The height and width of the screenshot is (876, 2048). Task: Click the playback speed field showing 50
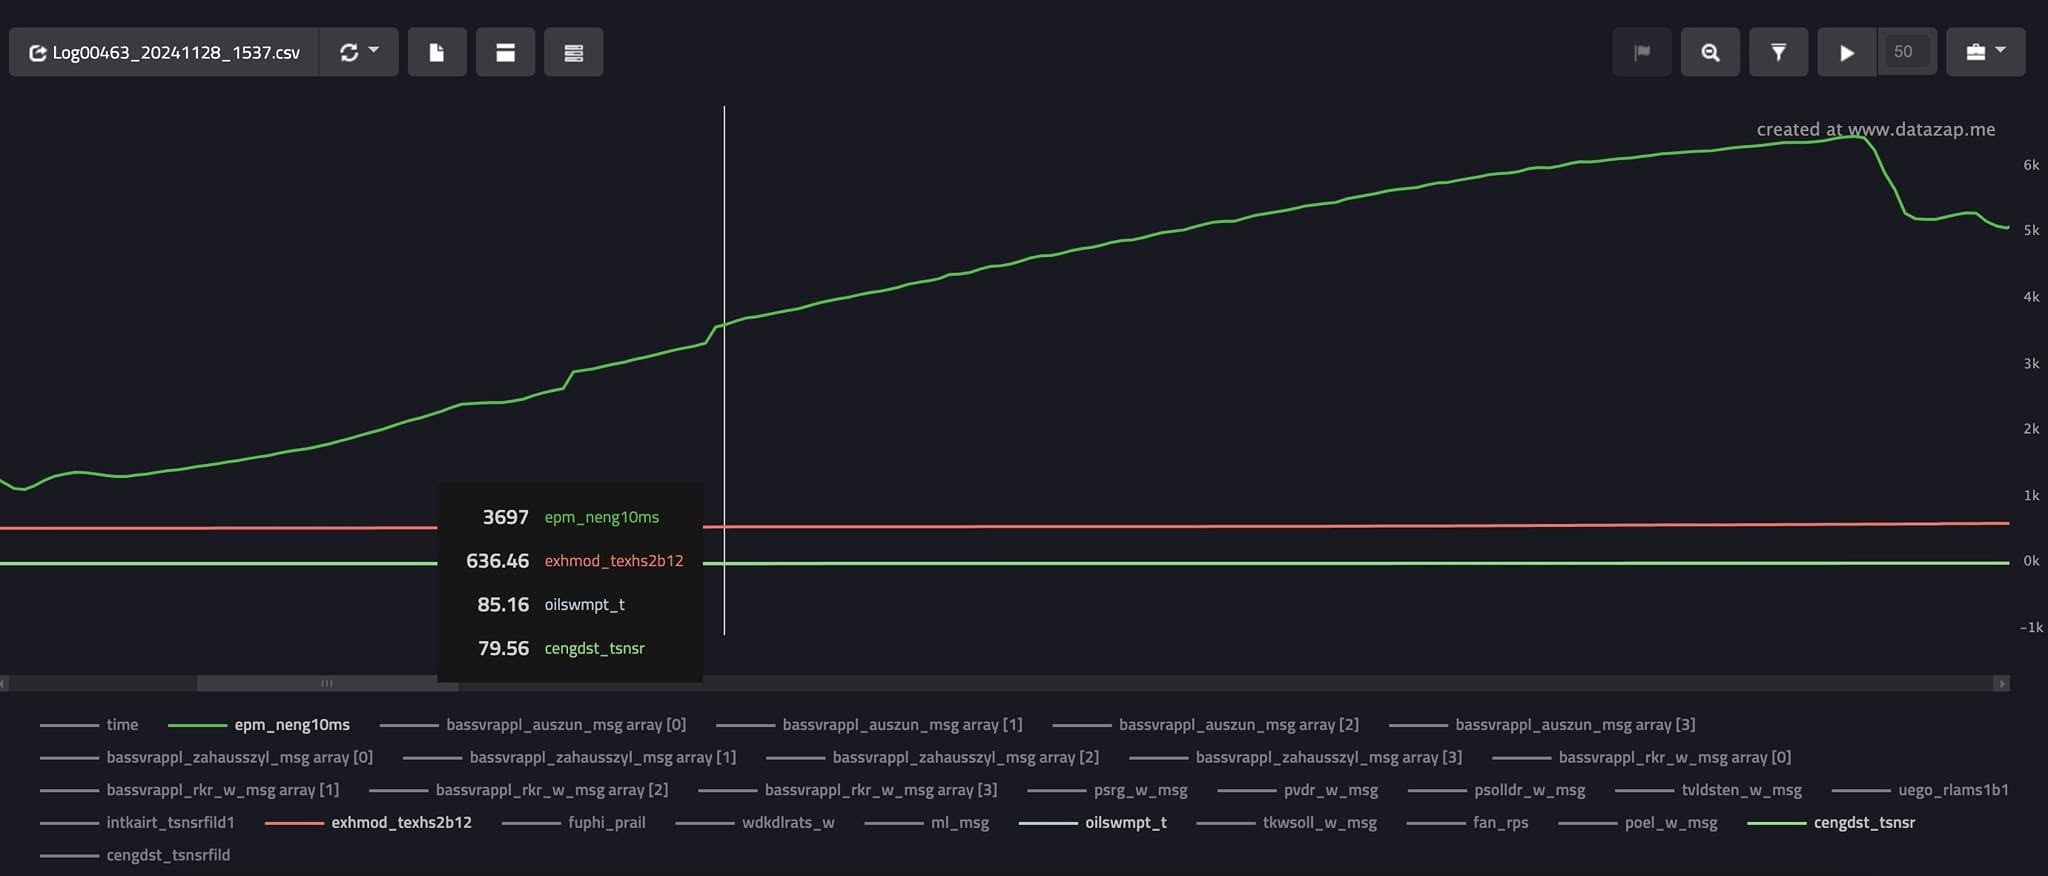1906,52
